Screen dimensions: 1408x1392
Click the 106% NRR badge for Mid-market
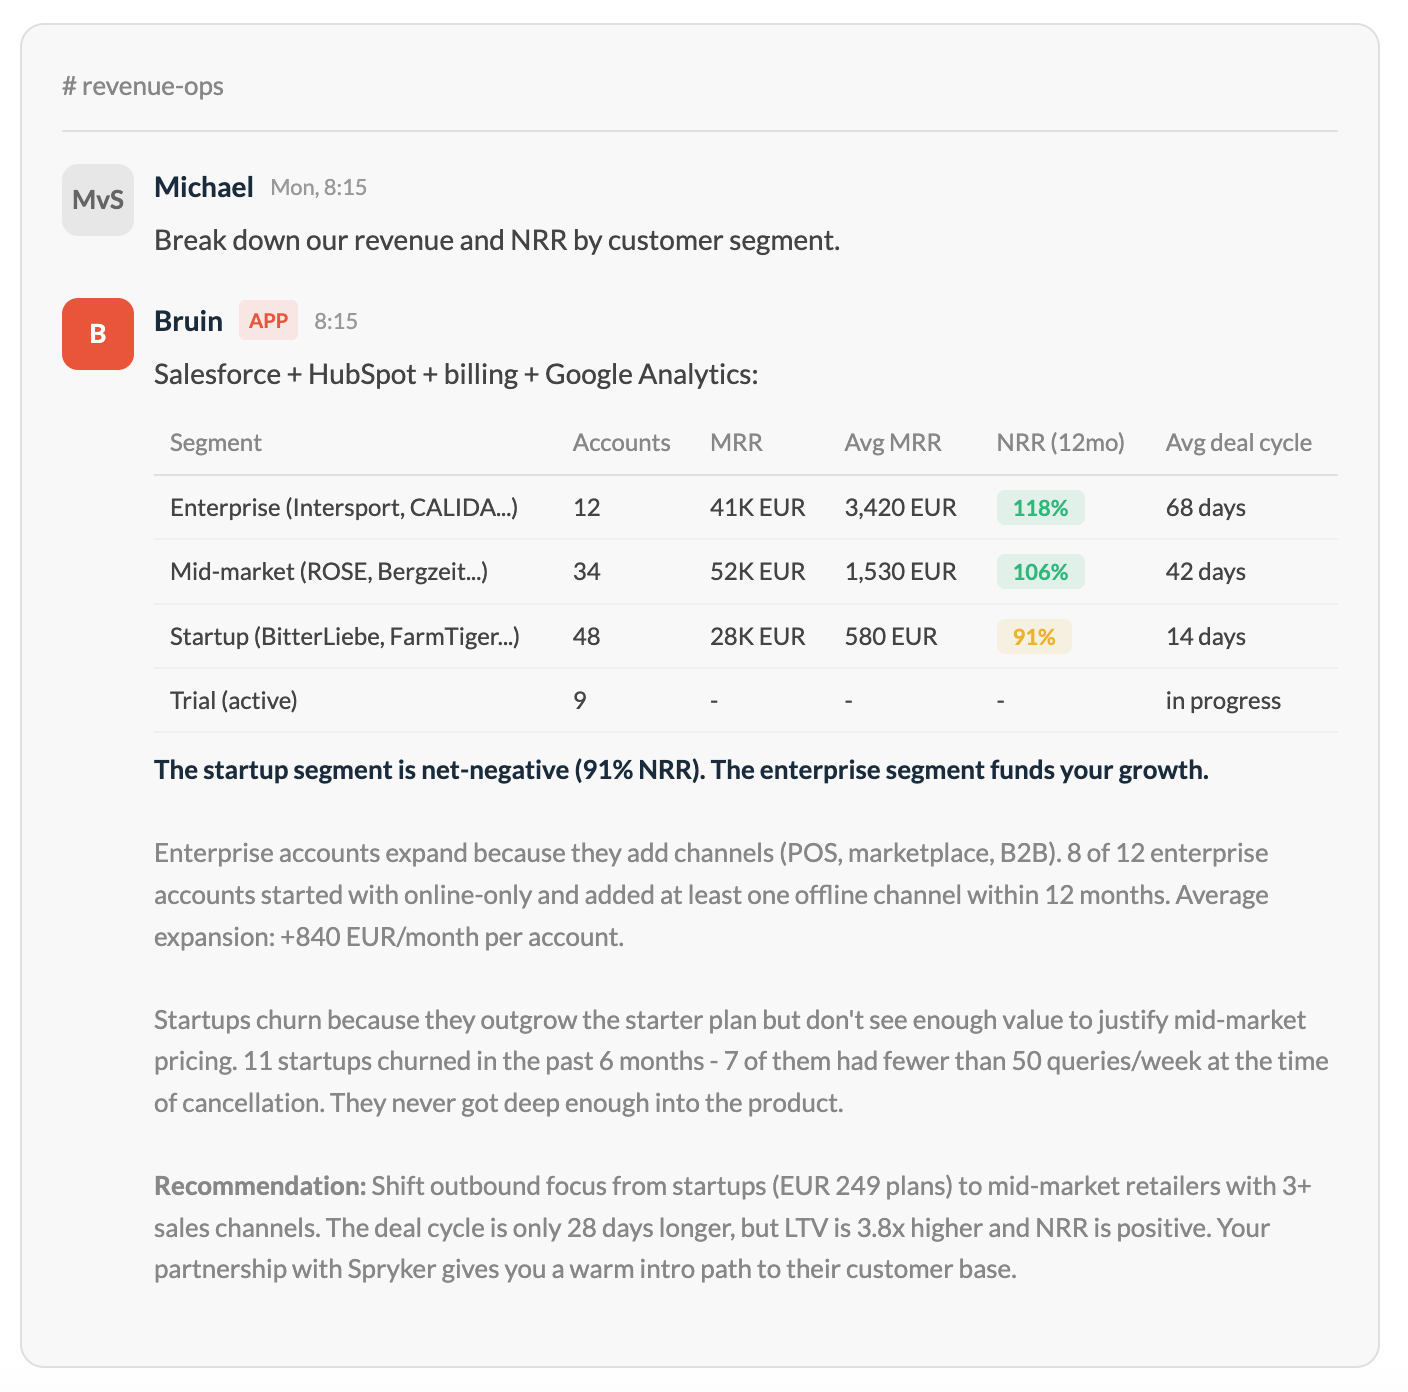point(1040,571)
